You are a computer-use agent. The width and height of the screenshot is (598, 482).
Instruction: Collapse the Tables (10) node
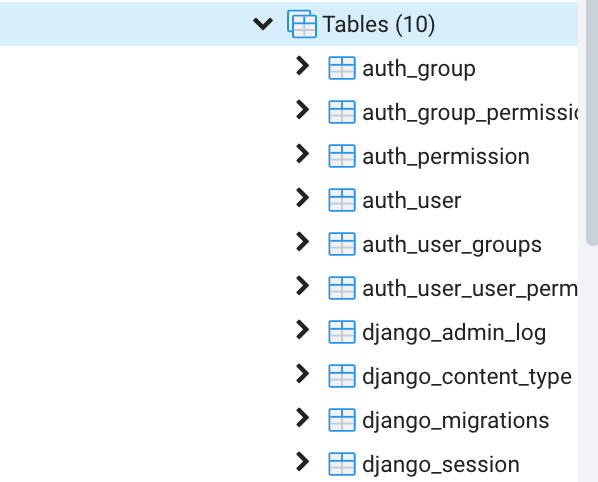click(263, 24)
